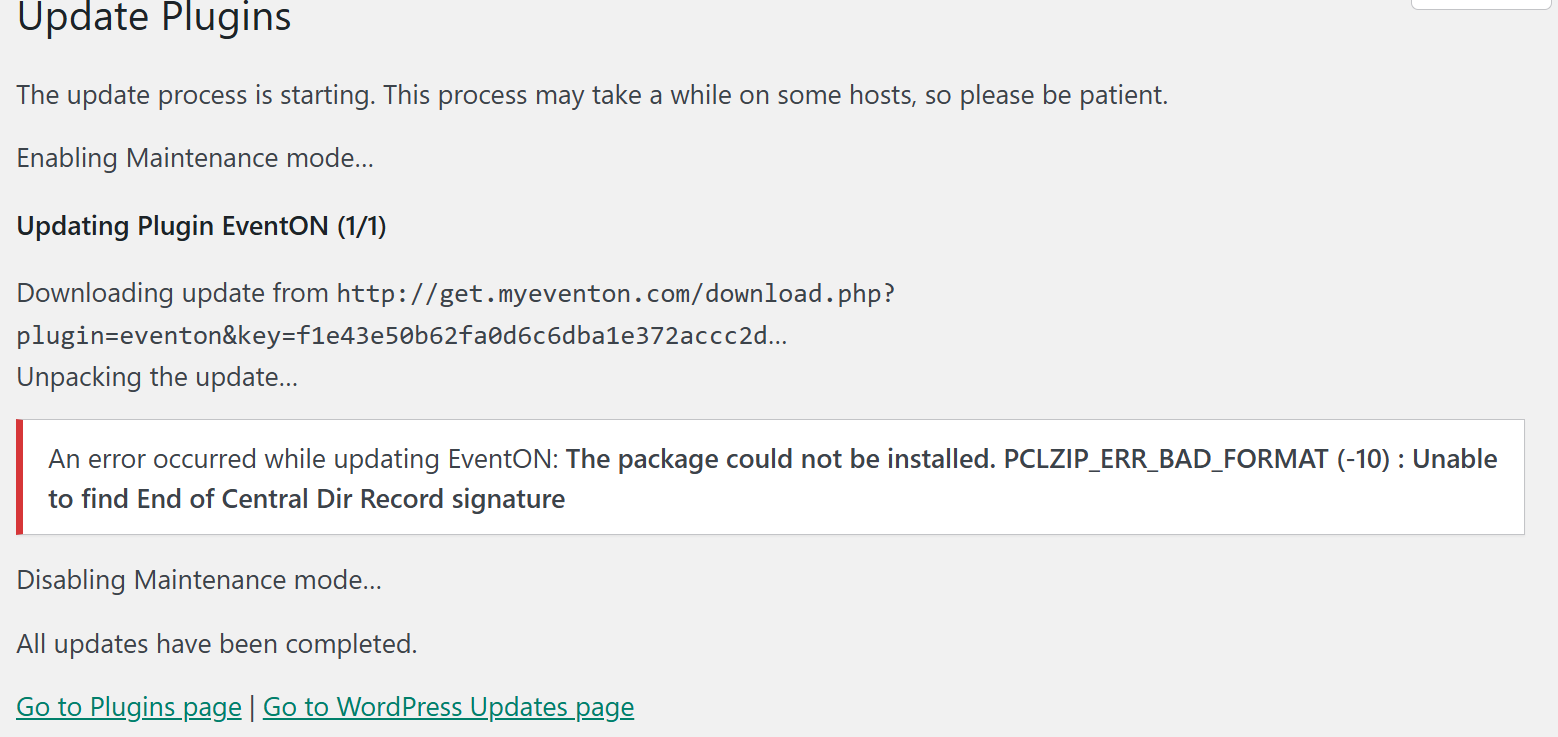Click the 'Unpacking the update…' status line
1558x737 pixels.
tap(157, 377)
